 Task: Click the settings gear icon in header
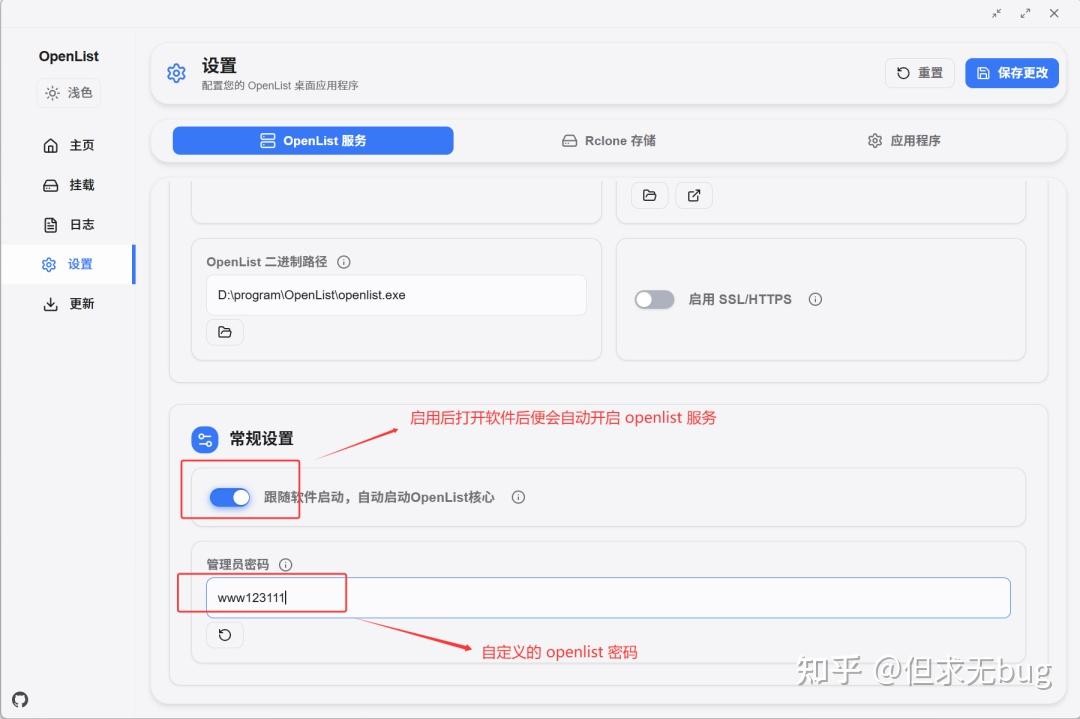click(x=176, y=73)
